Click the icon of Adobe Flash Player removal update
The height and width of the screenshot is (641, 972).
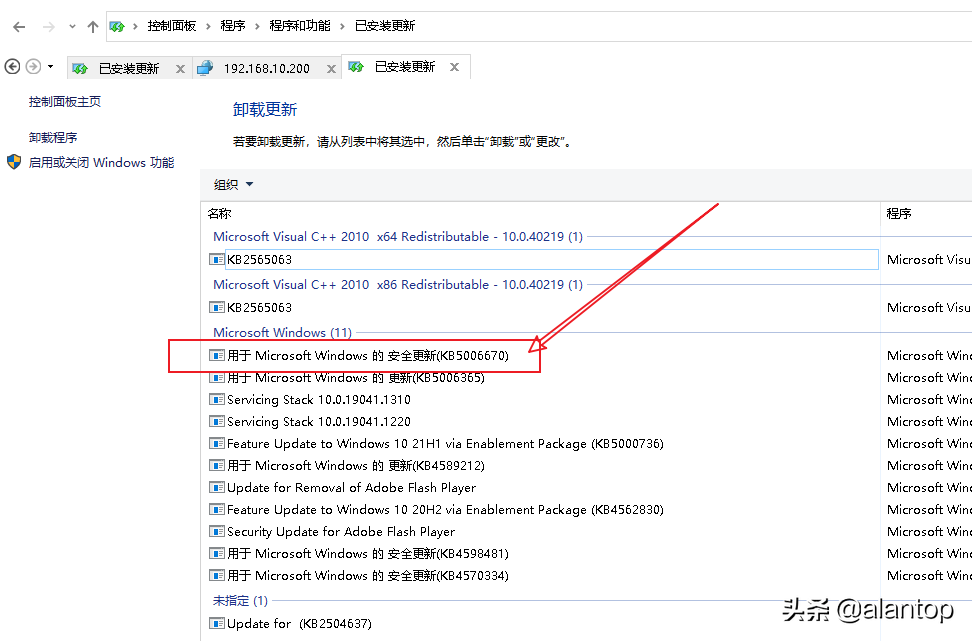pyautogui.click(x=216, y=488)
